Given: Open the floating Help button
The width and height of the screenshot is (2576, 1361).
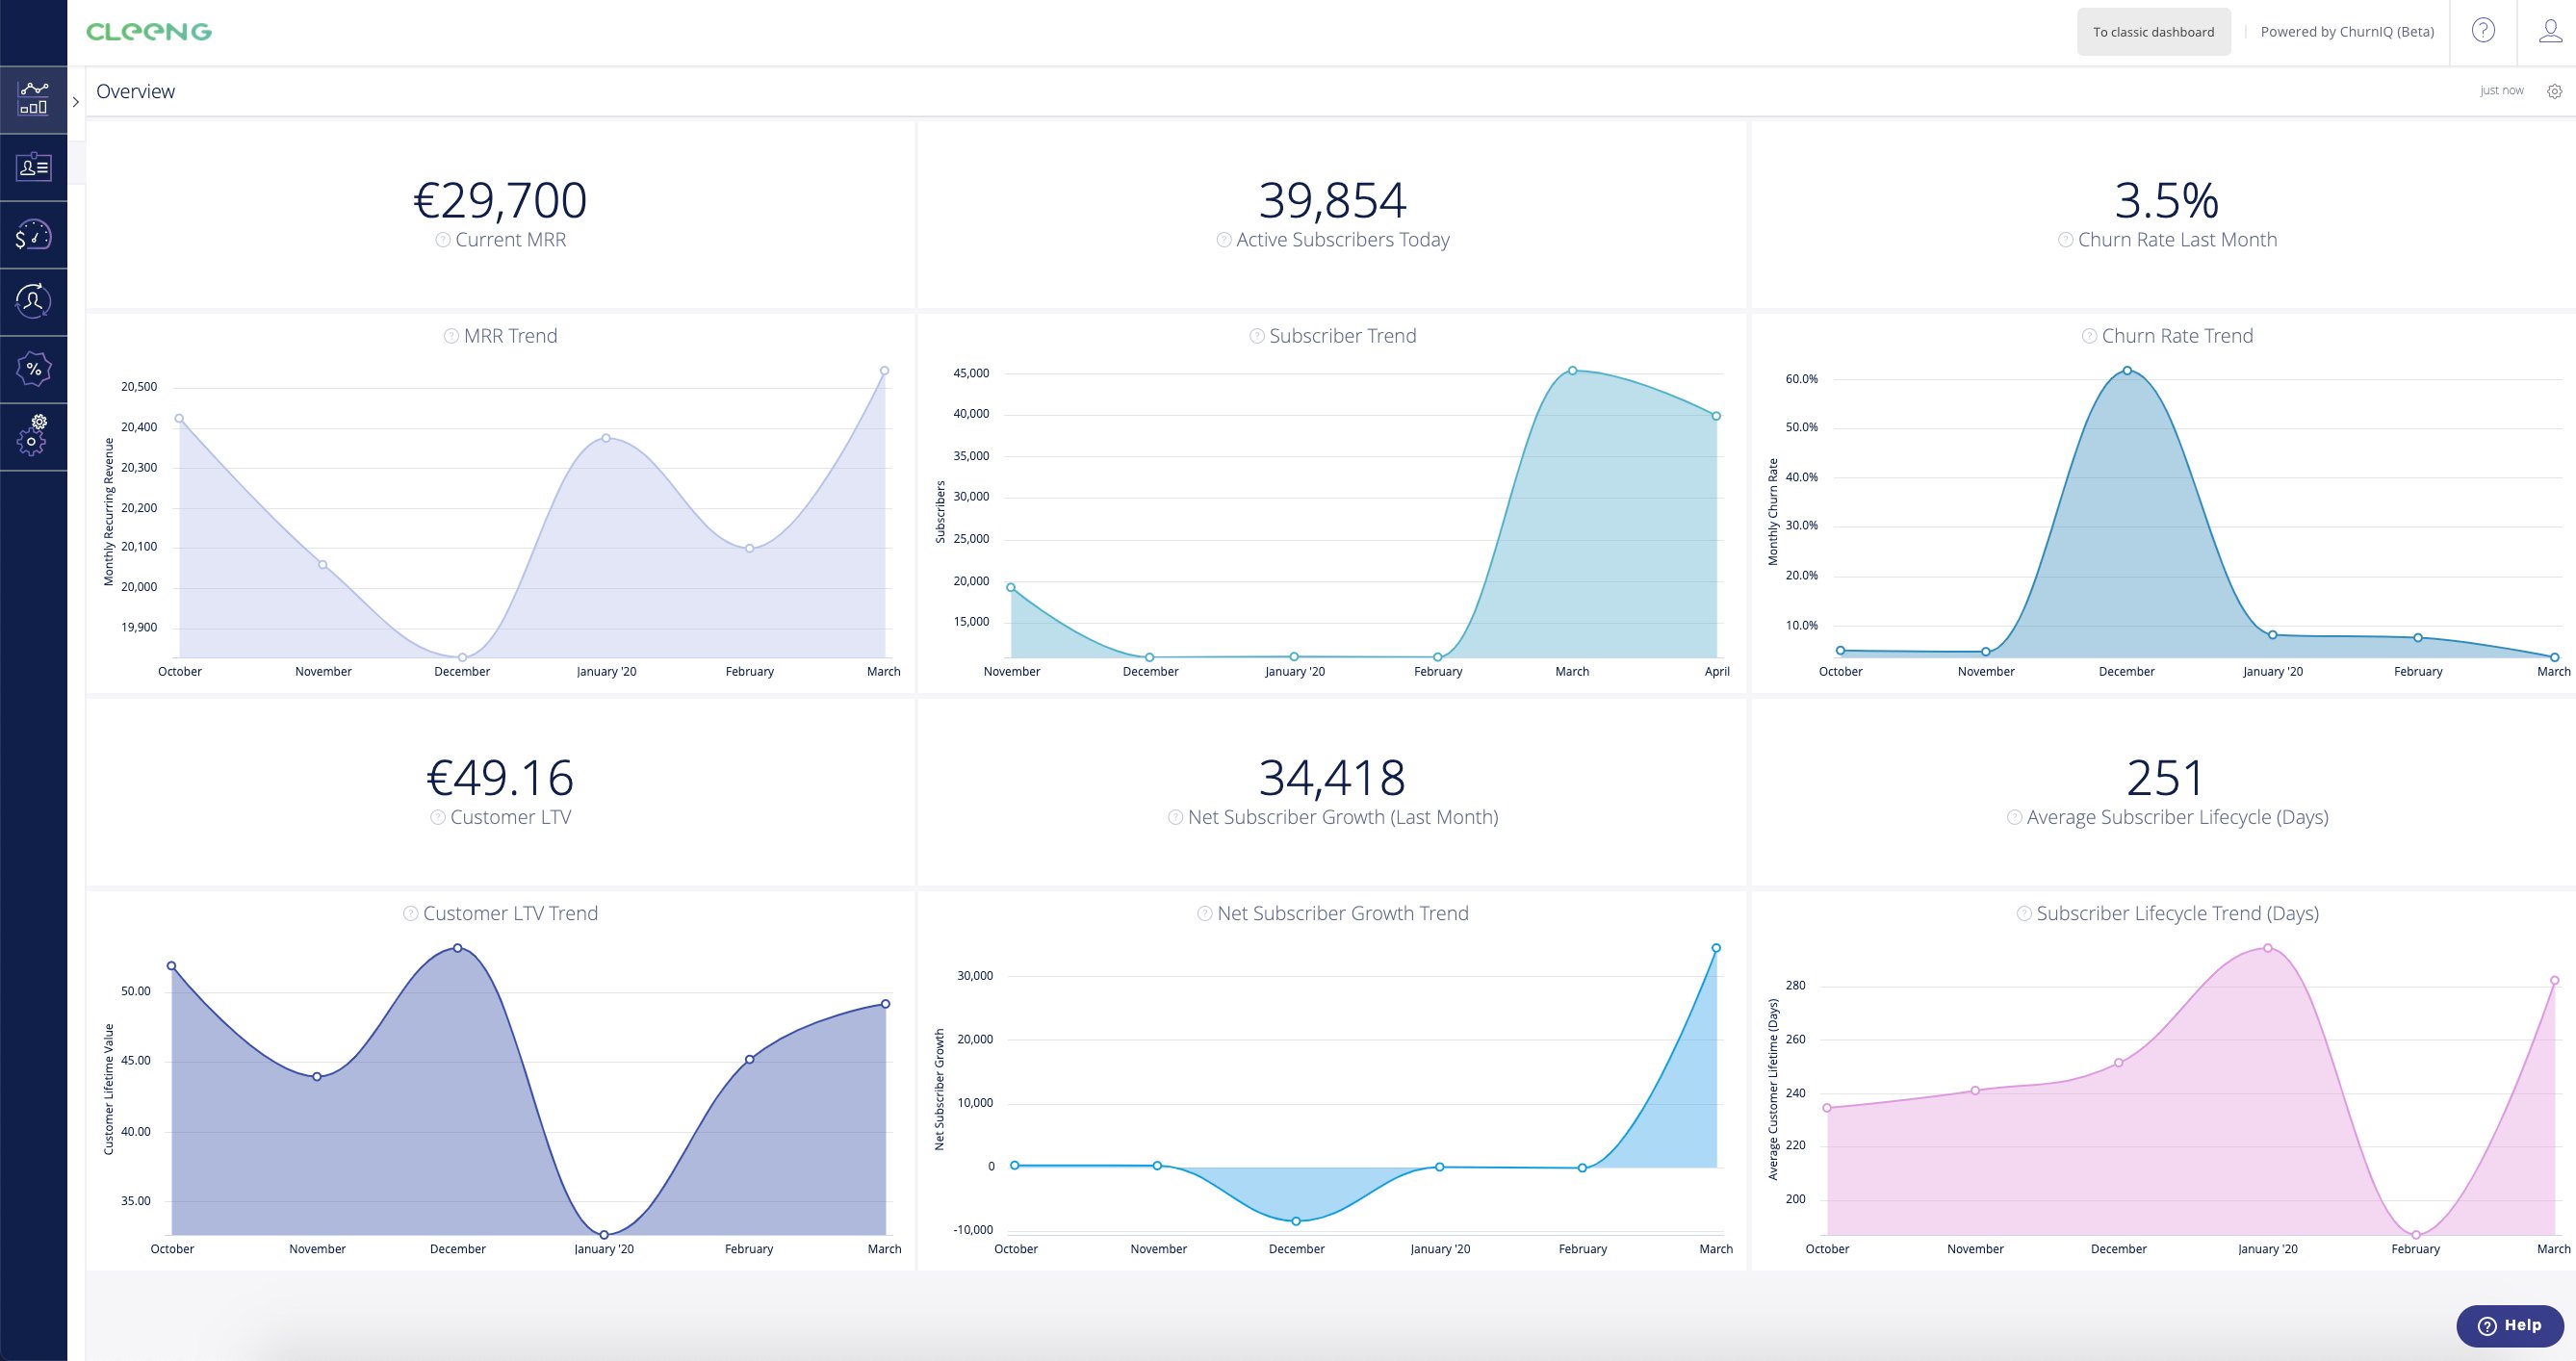Looking at the screenshot, I should click(2509, 1325).
